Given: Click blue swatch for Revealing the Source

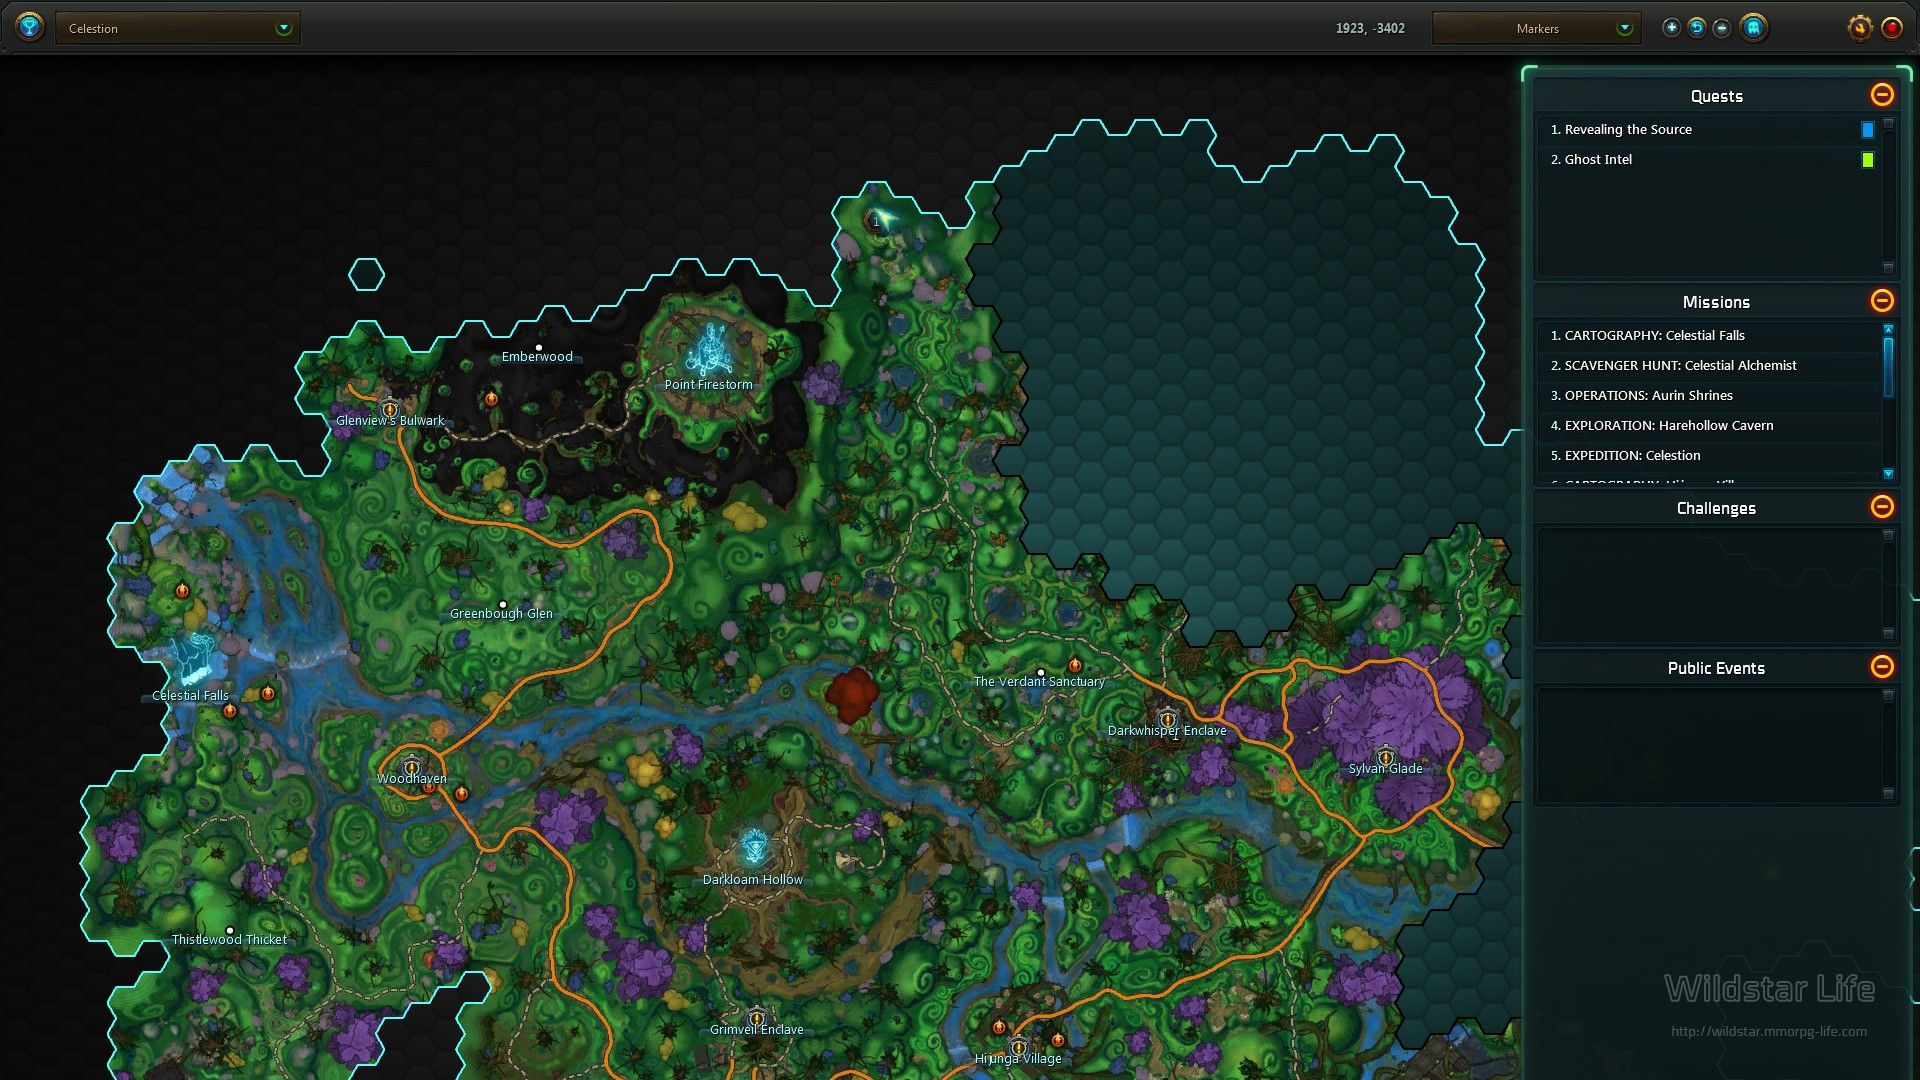Looking at the screenshot, I should point(1867,130).
